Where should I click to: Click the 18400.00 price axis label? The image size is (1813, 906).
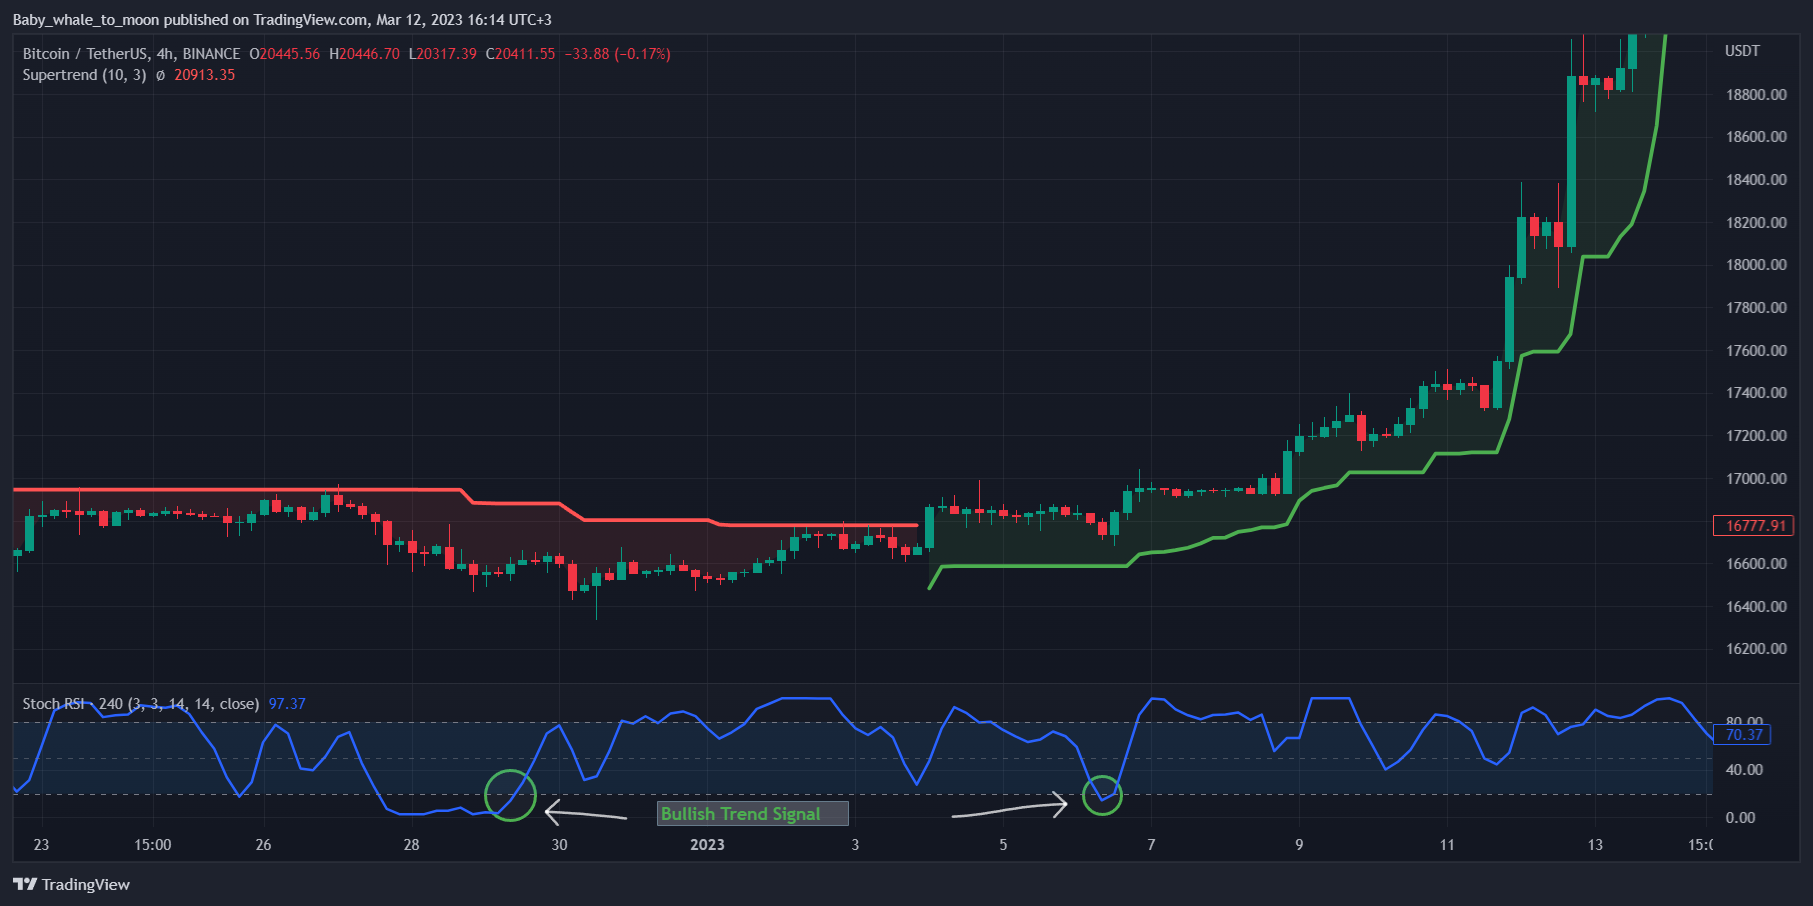coord(1756,180)
